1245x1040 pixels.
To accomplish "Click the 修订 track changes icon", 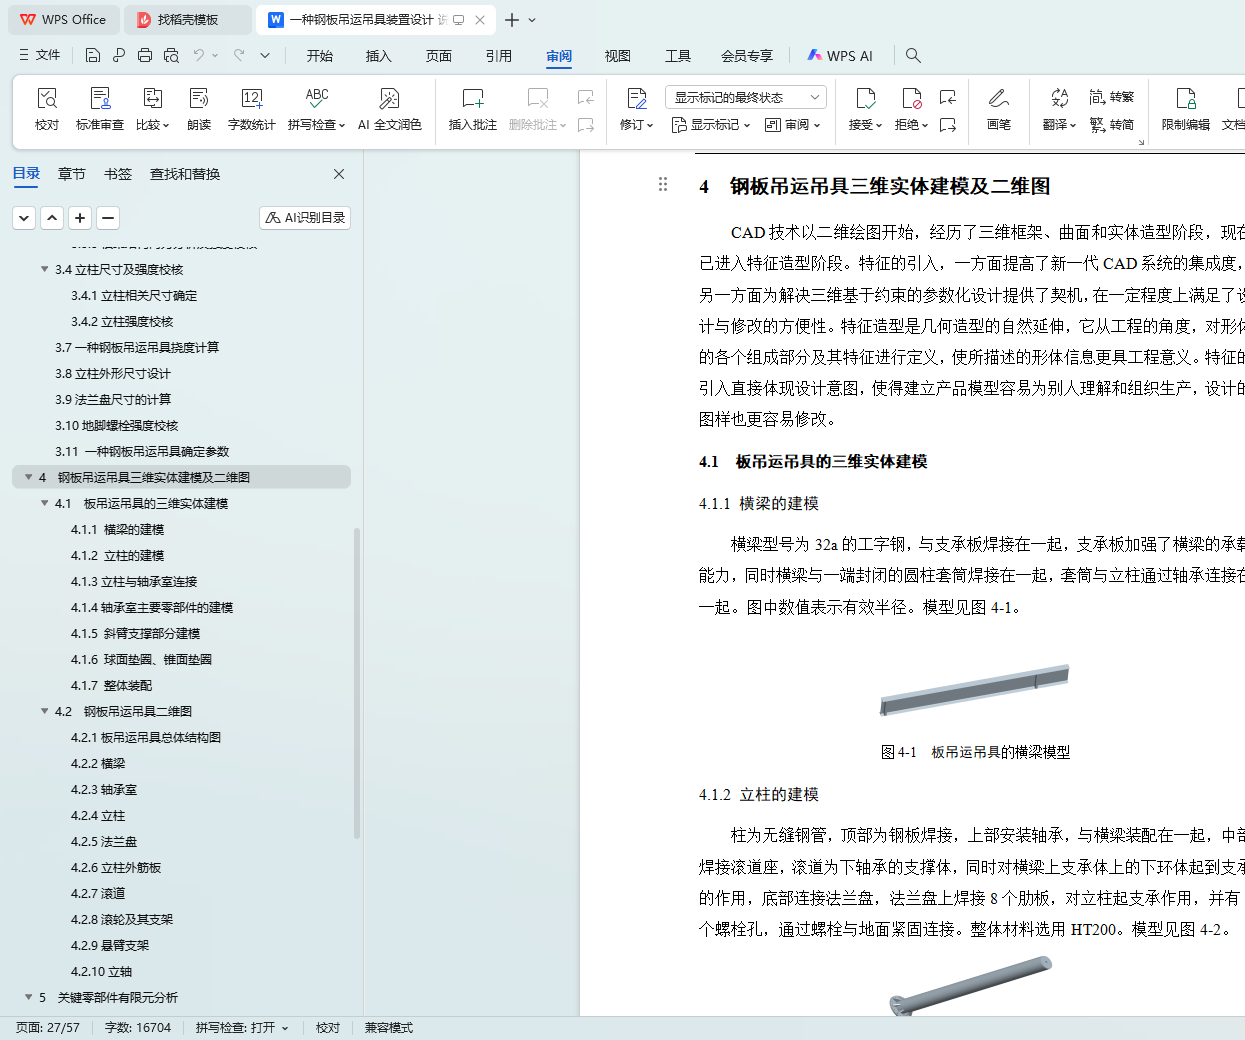I will point(637,98).
